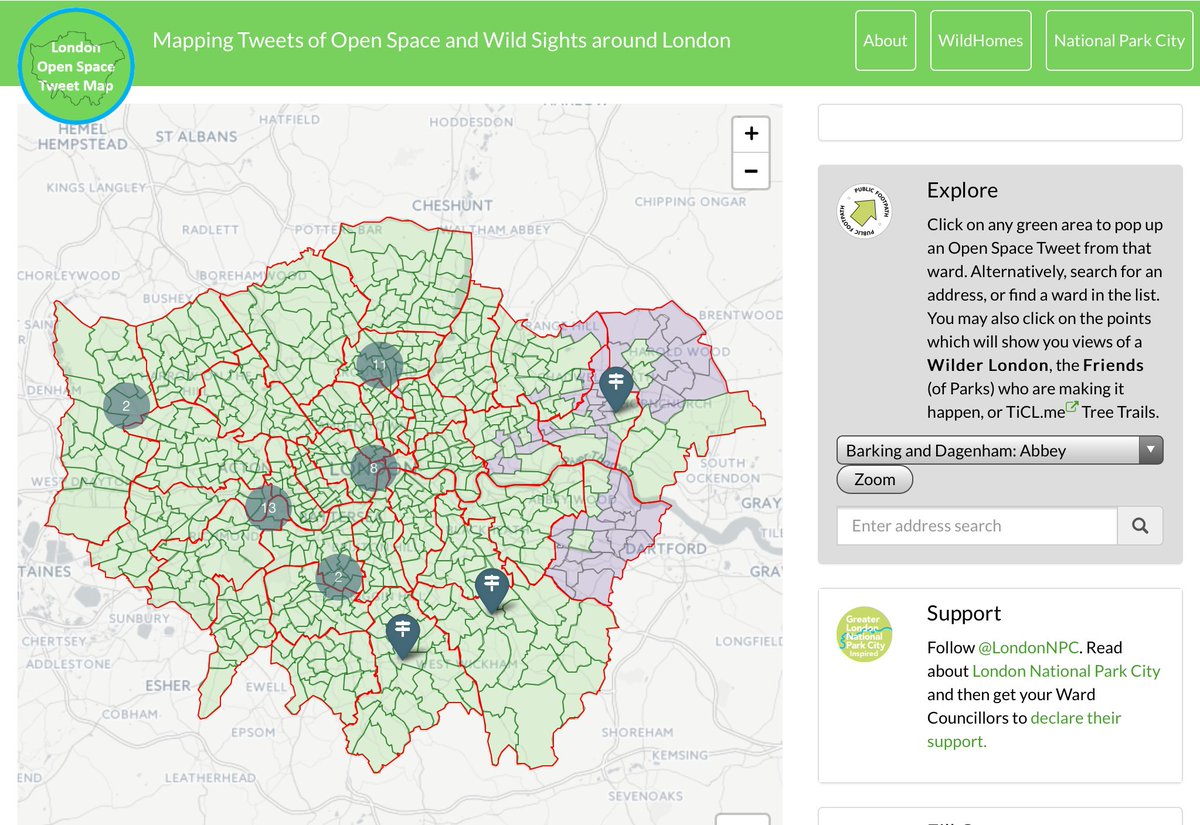Focus the Enter address search field
This screenshot has height=825, width=1200.
(x=977, y=526)
